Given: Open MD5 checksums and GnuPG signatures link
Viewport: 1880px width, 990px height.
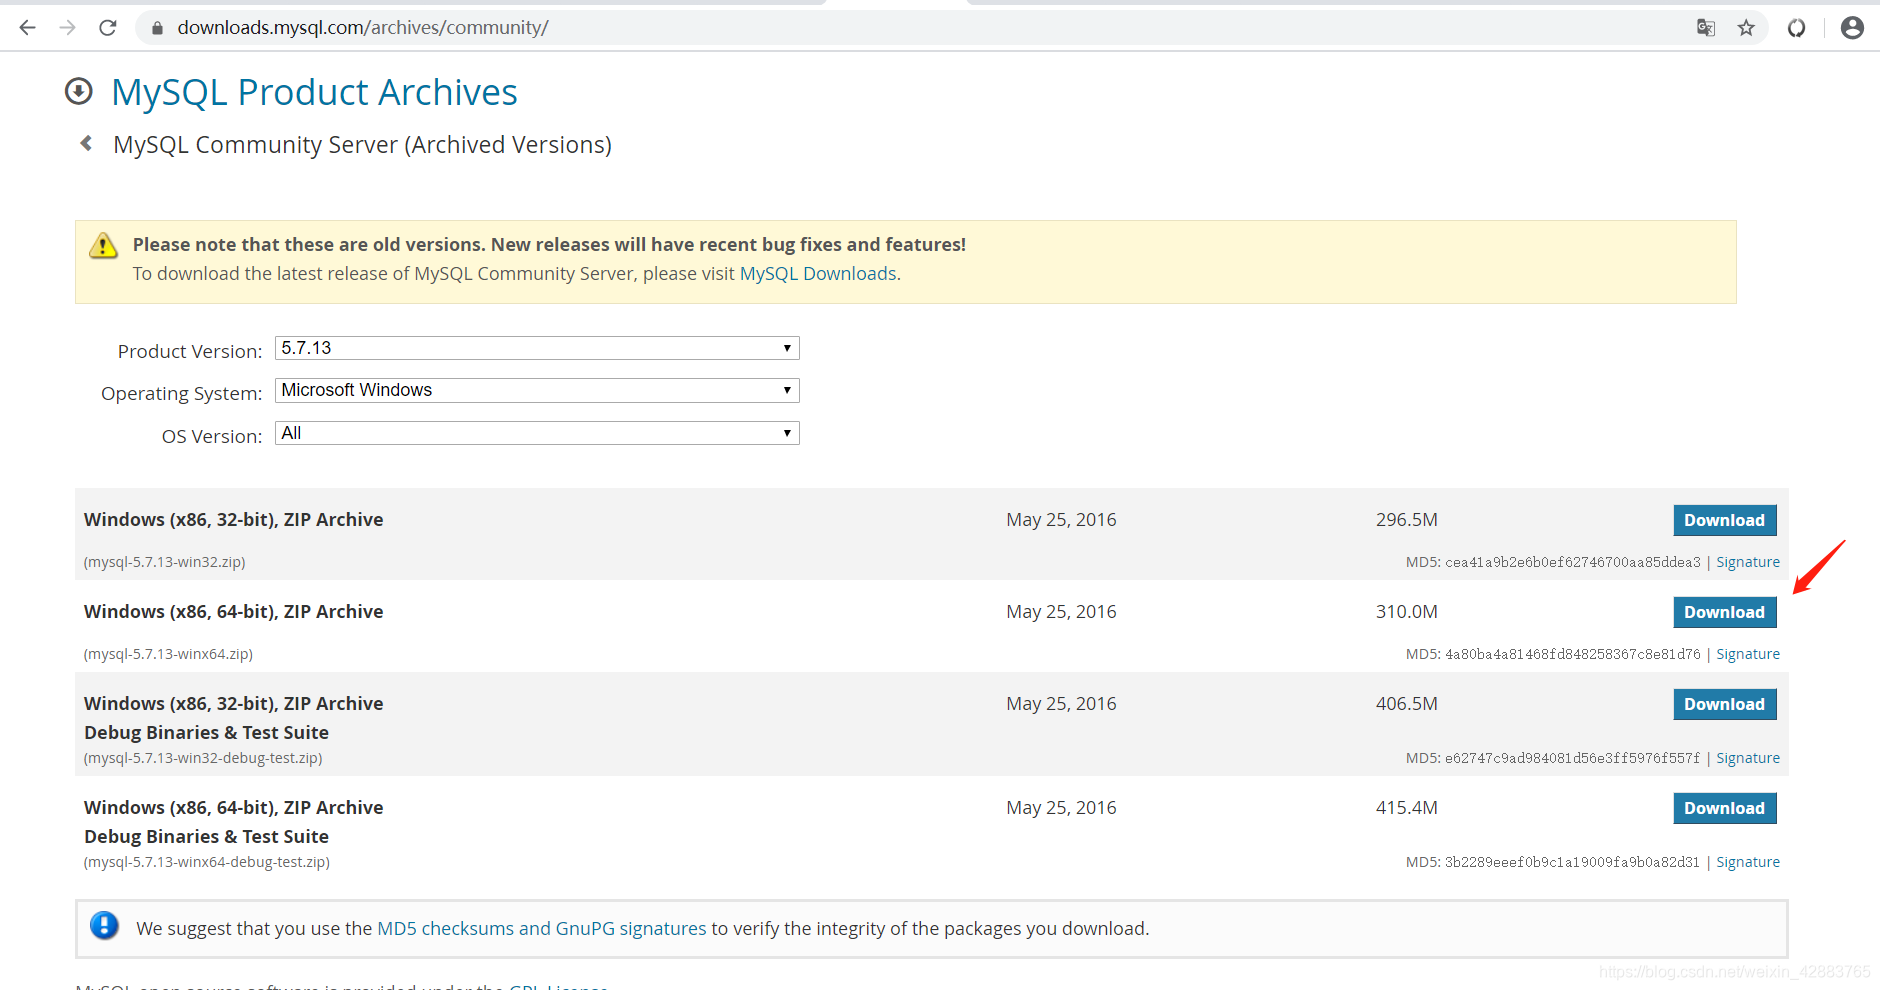Looking at the screenshot, I should click(542, 929).
